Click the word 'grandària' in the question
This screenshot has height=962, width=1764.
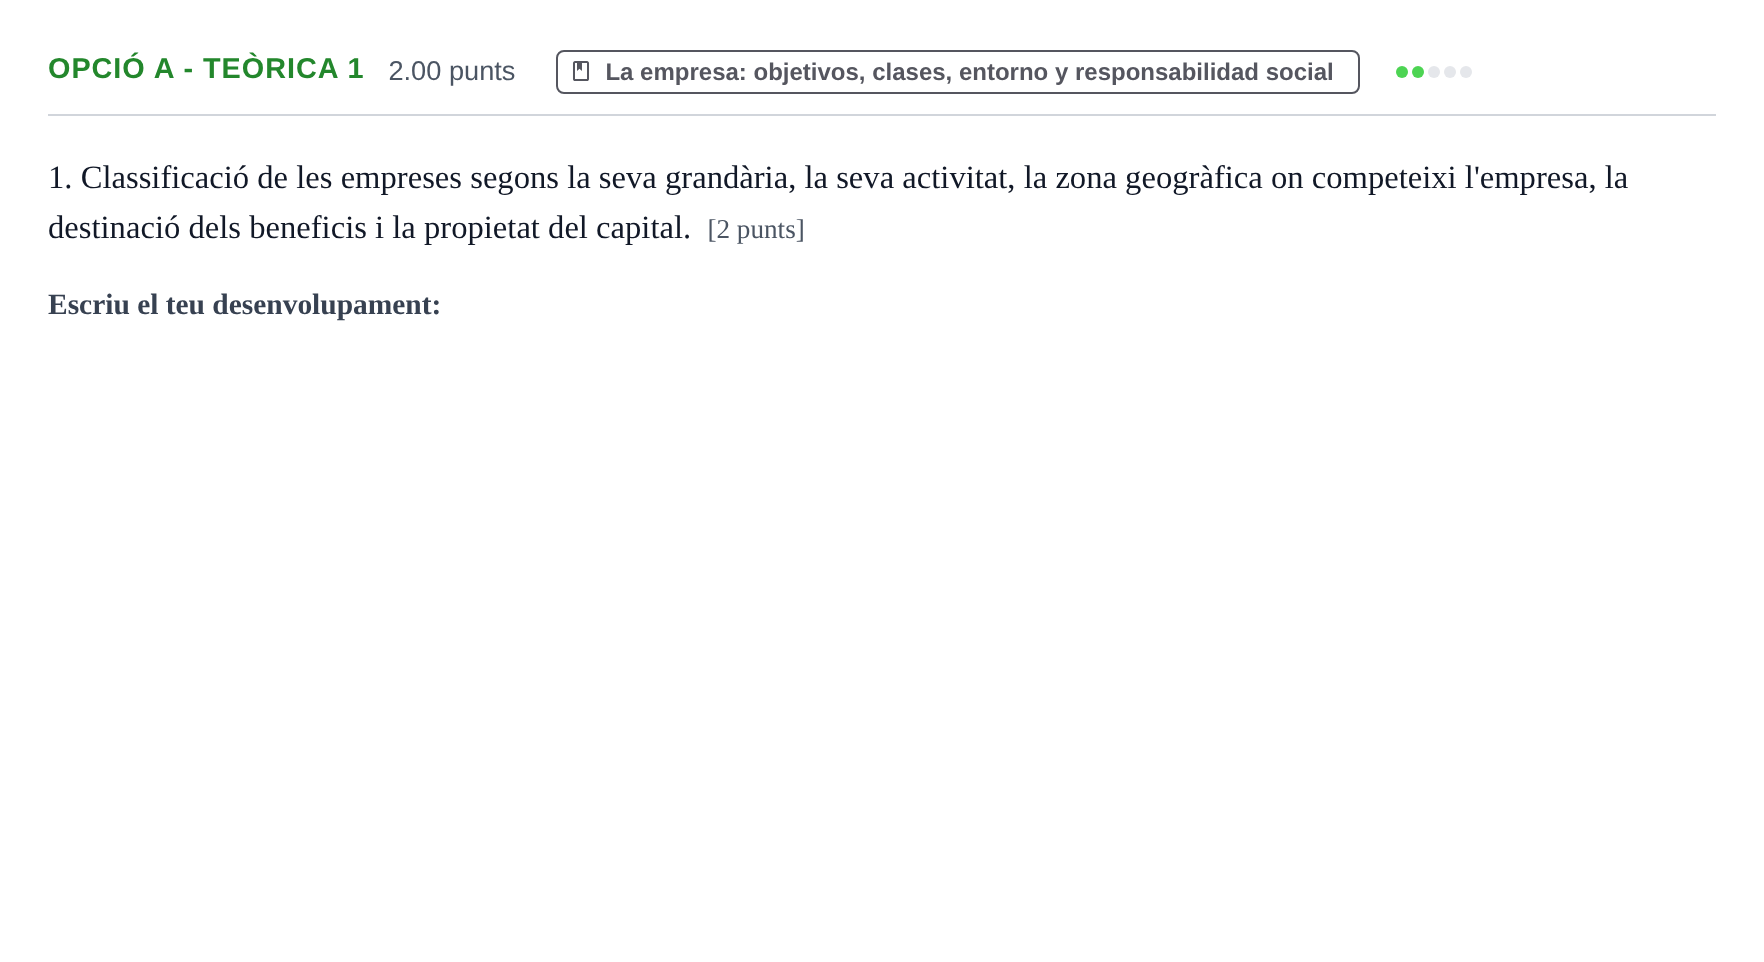coord(726,178)
